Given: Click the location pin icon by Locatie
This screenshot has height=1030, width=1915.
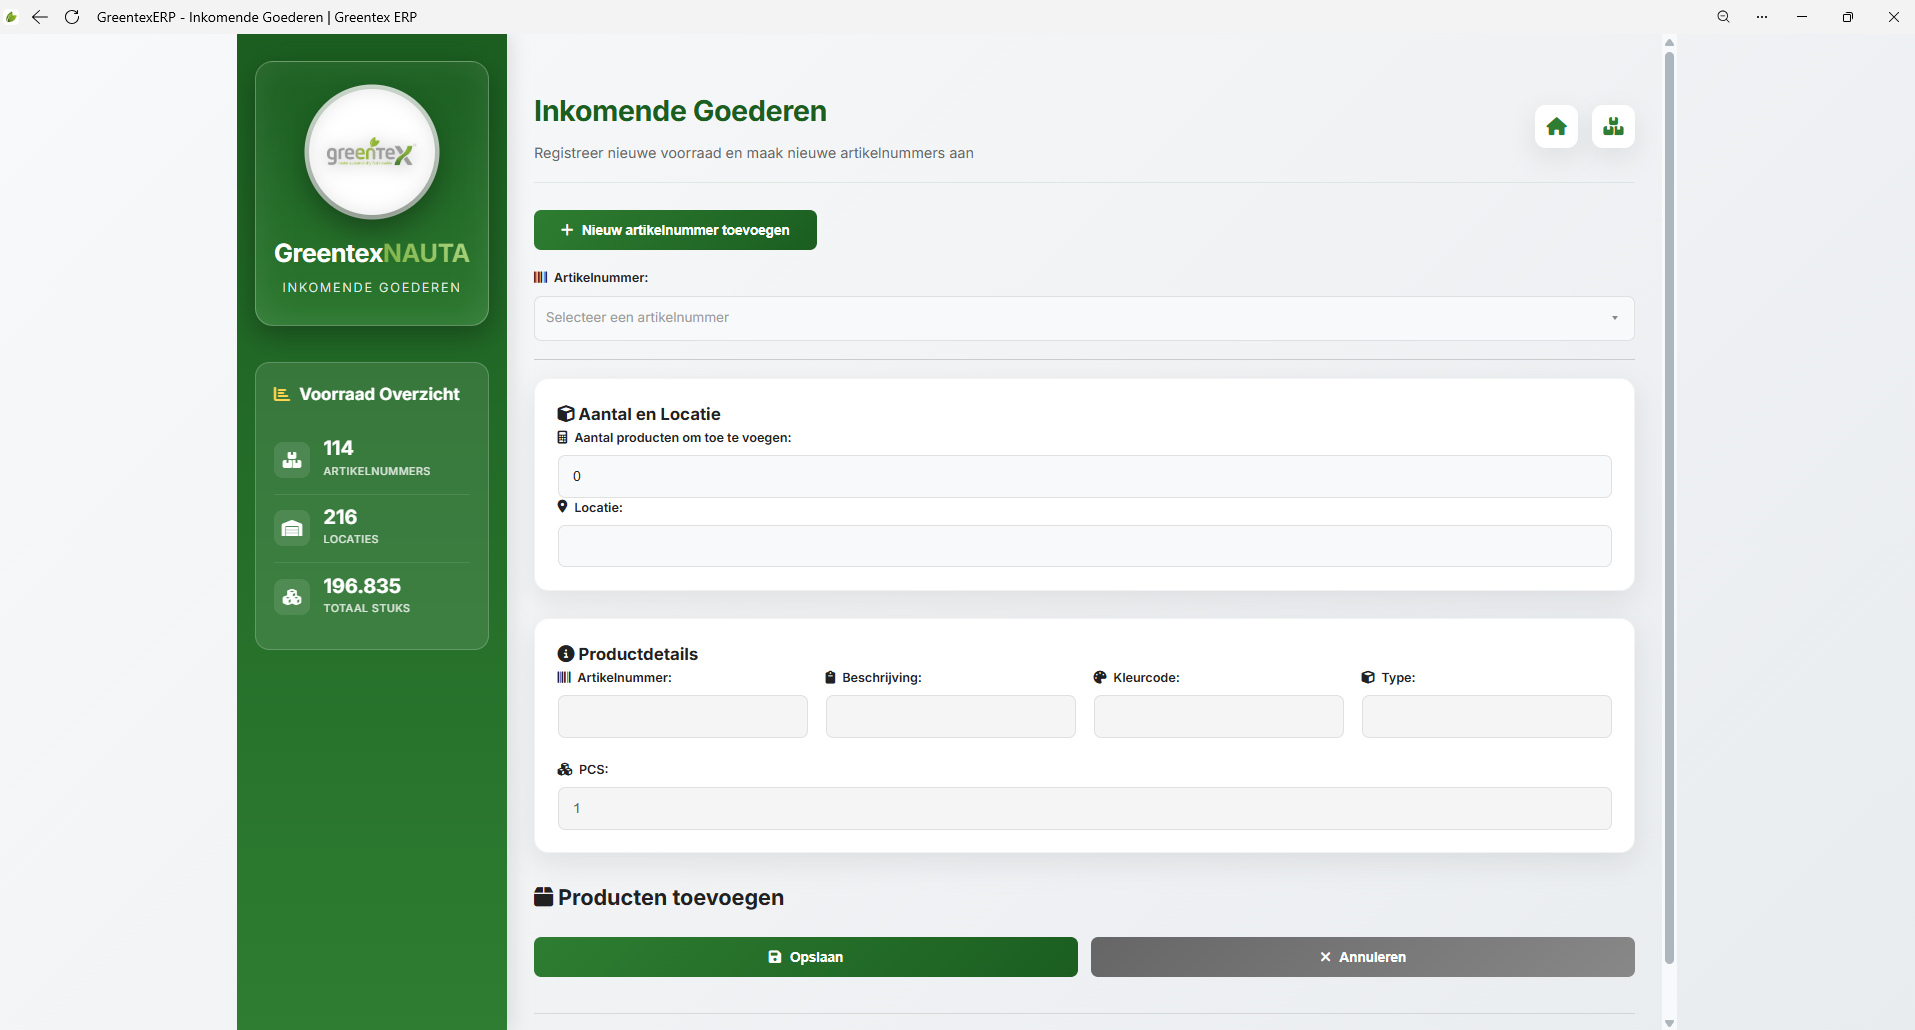Looking at the screenshot, I should pos(562,507).
